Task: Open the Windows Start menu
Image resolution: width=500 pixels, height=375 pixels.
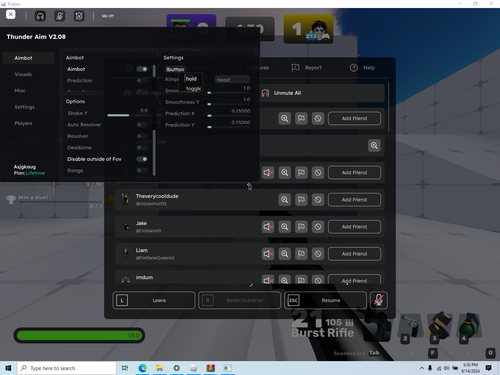Action: [8, 368]
